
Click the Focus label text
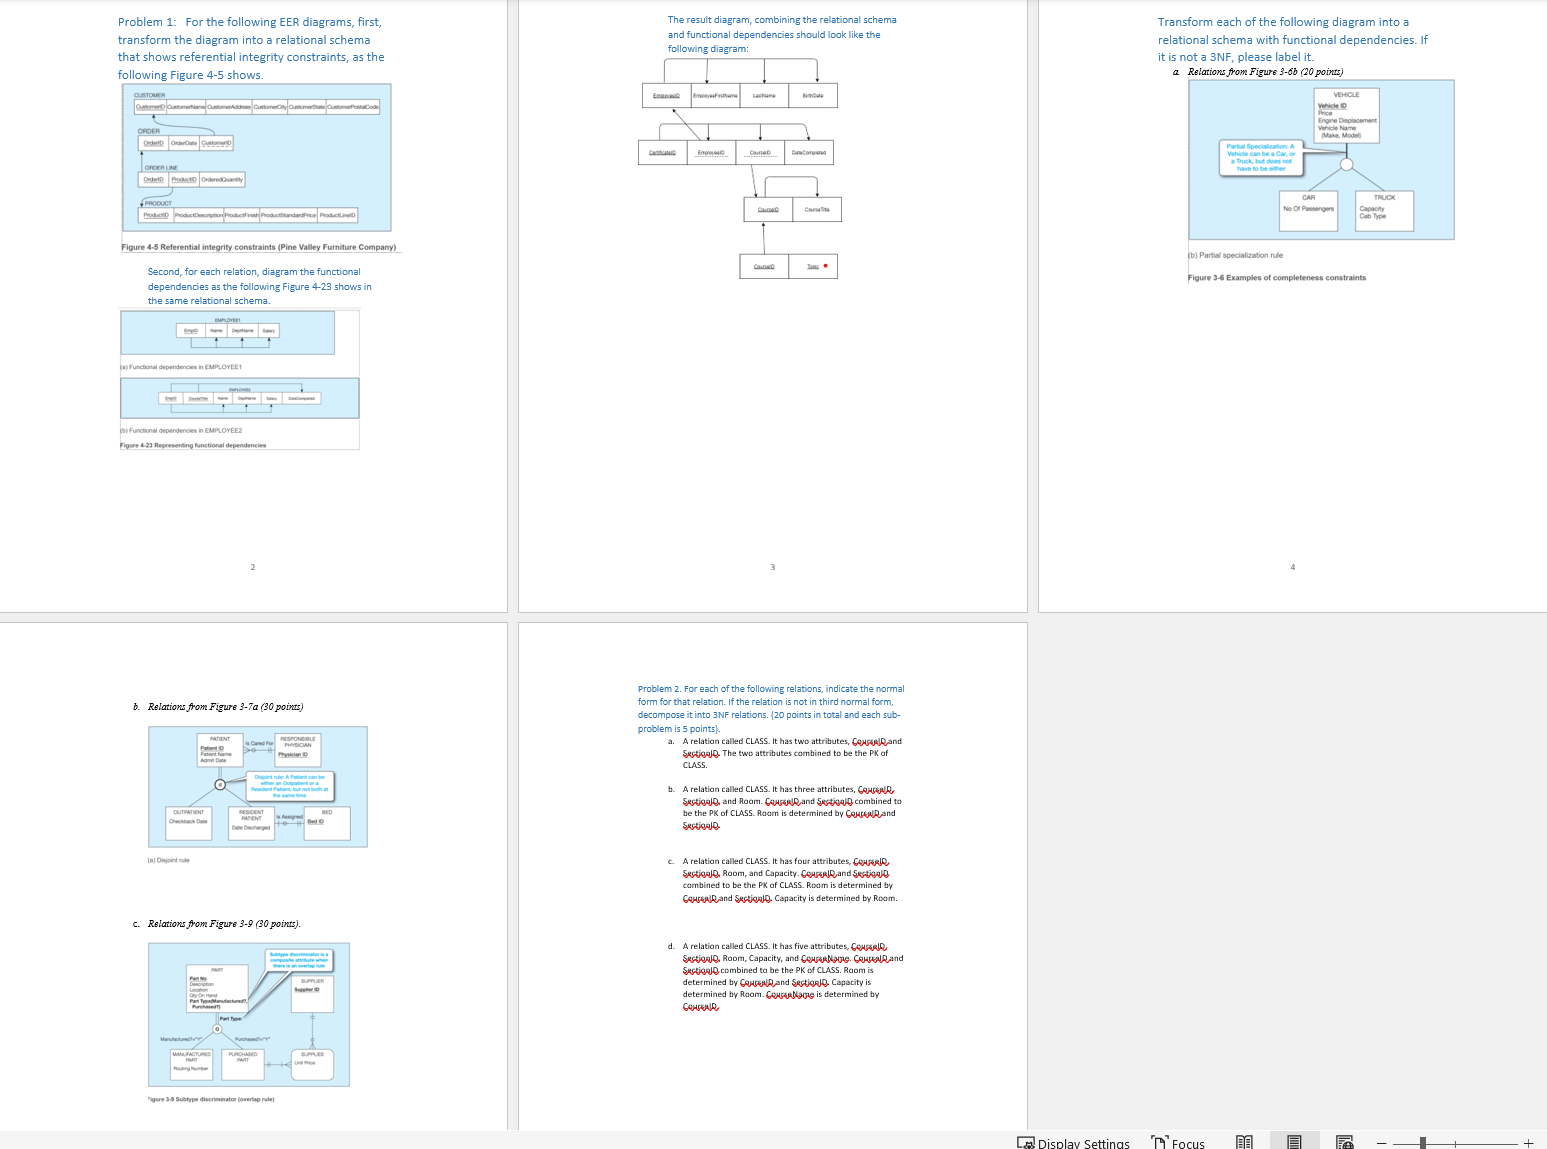(x=1190, y=1142)
